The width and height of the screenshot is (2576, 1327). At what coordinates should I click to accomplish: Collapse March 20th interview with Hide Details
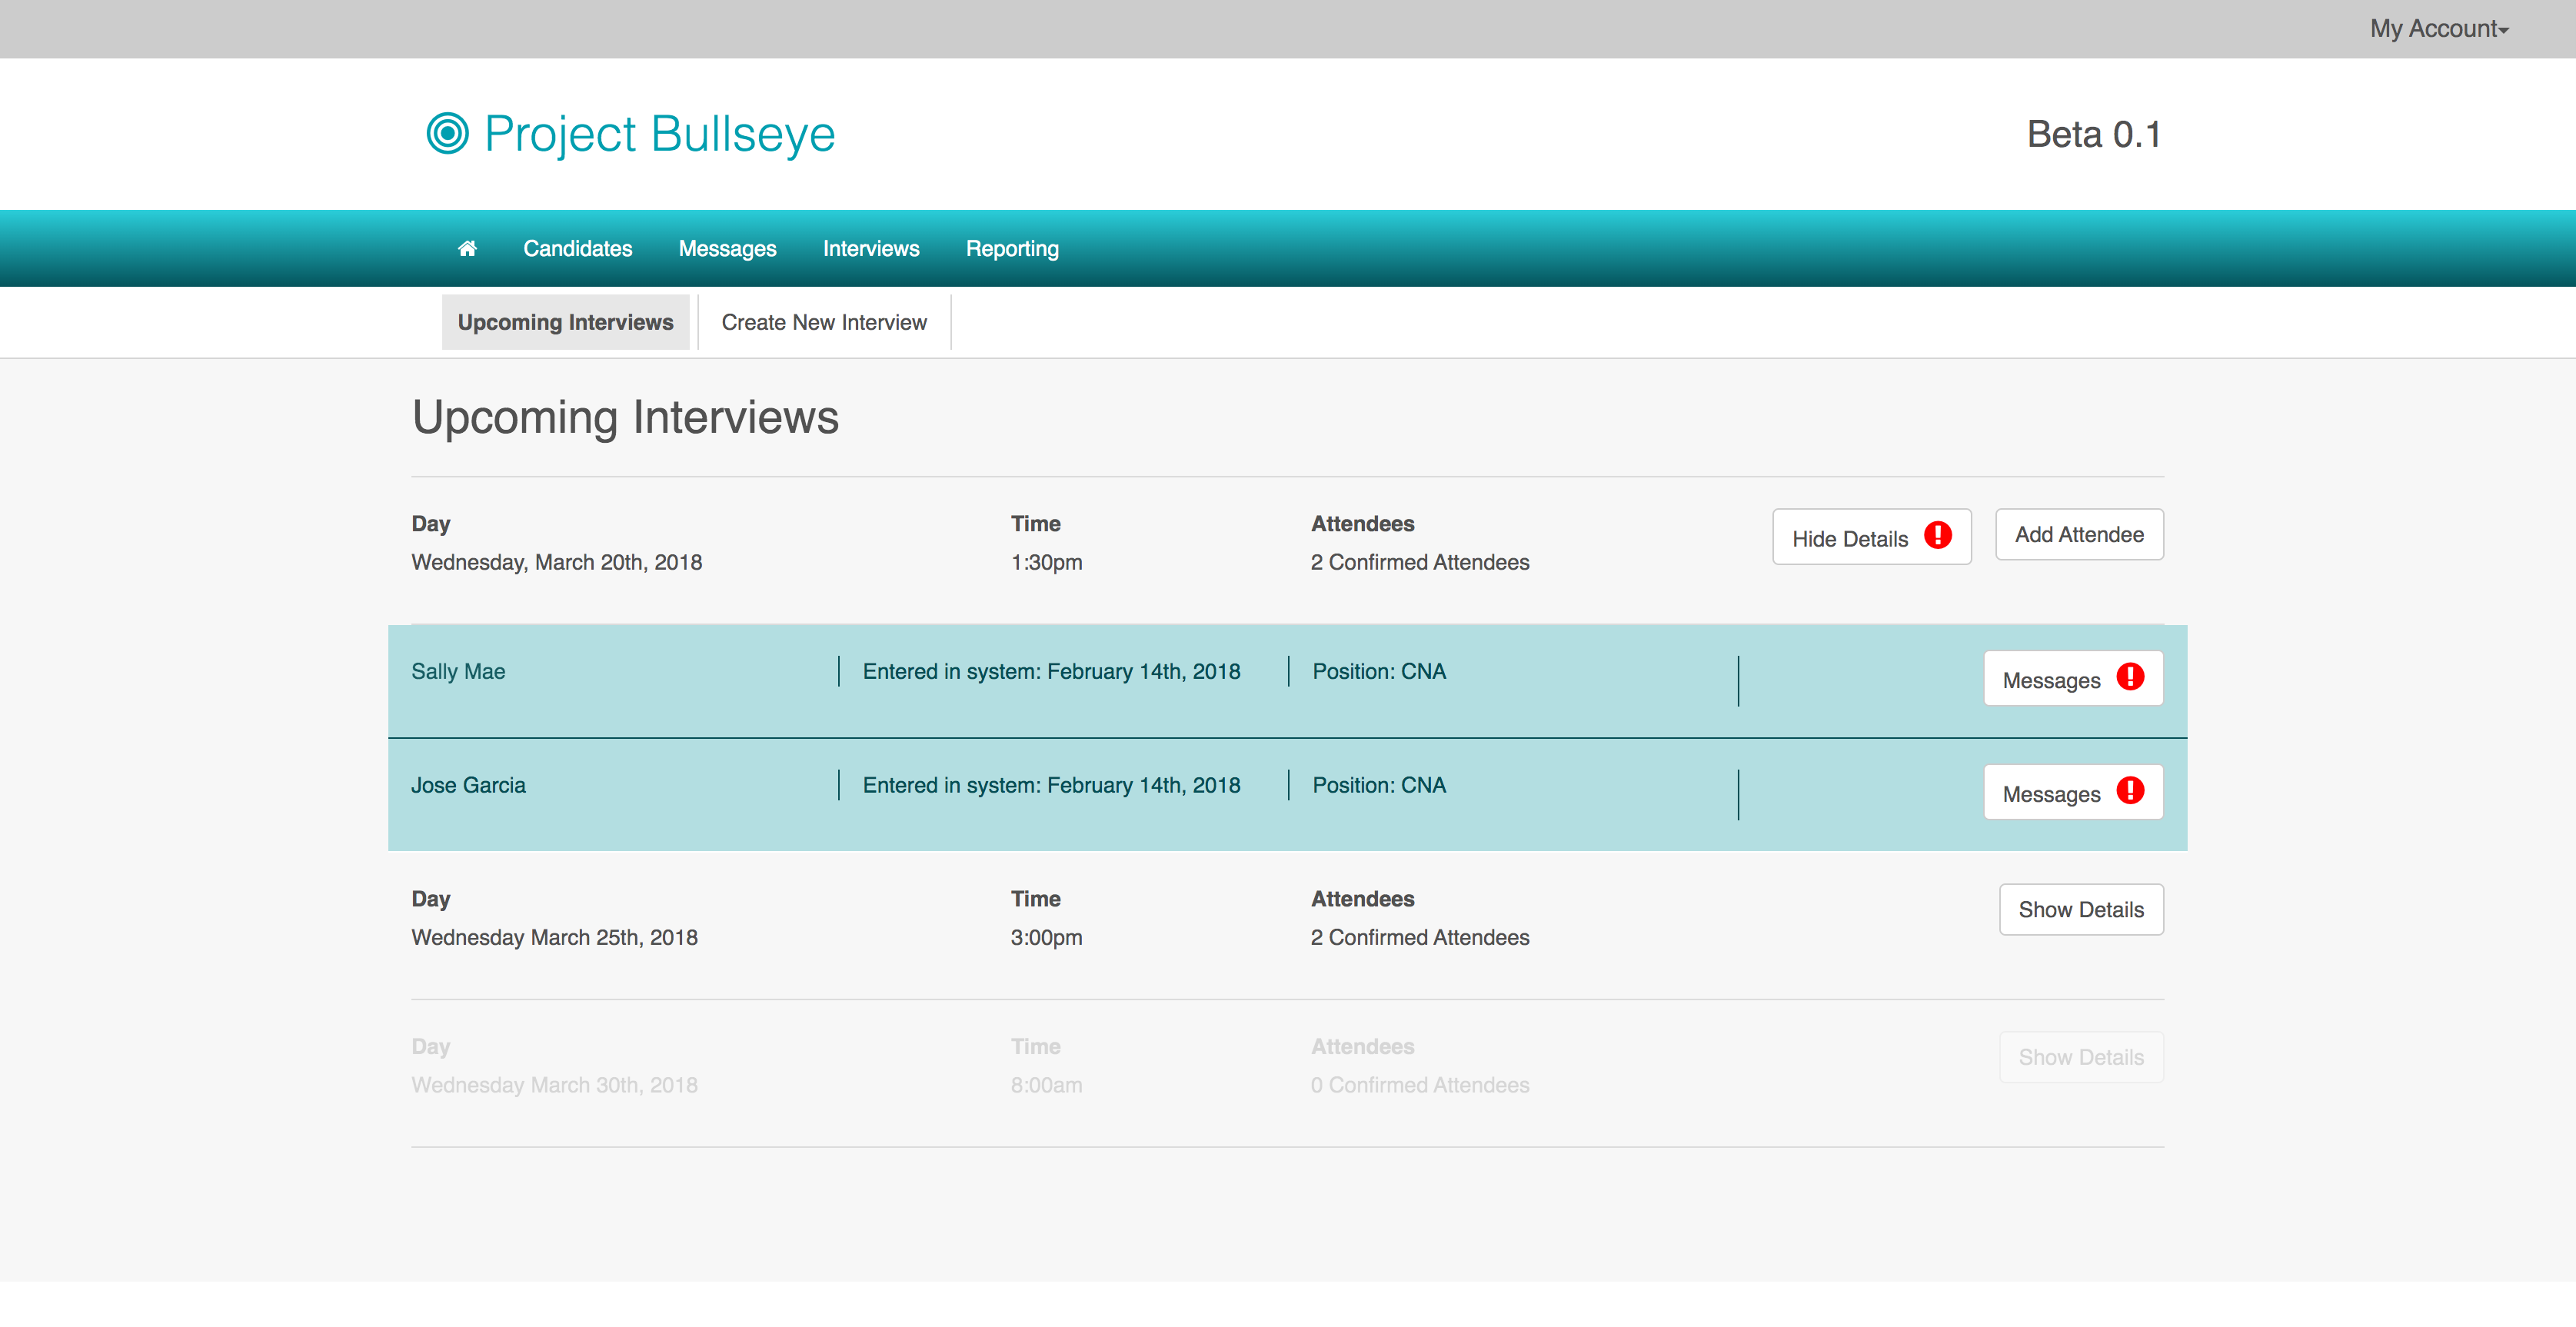point(1849,538)
